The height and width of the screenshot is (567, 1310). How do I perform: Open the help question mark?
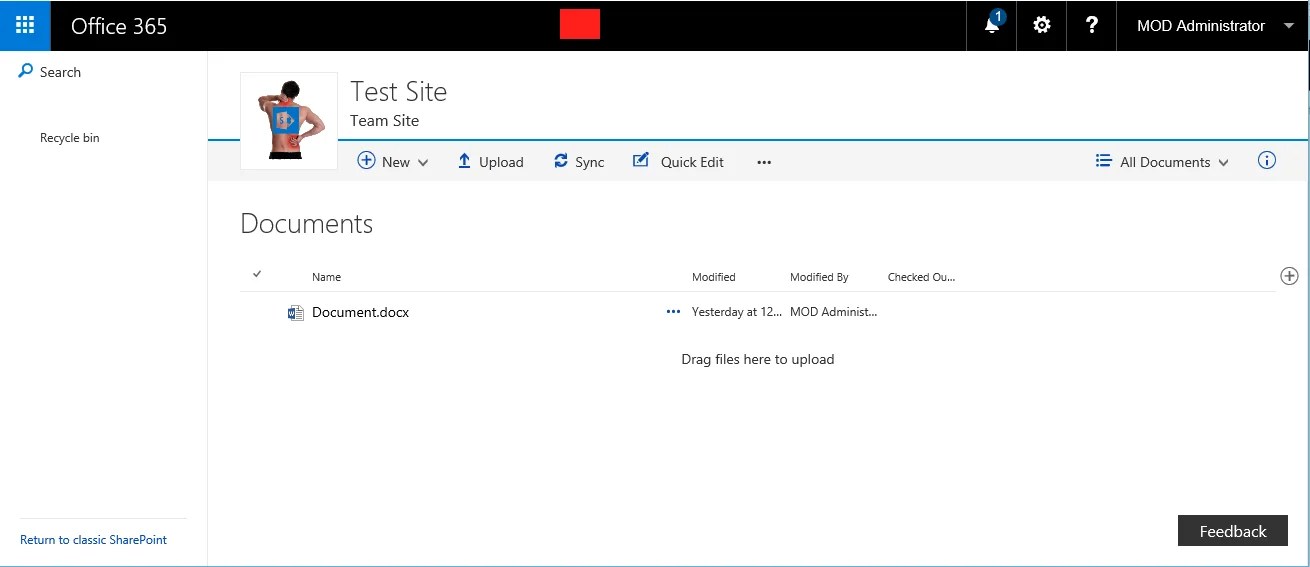[1092, 25]
